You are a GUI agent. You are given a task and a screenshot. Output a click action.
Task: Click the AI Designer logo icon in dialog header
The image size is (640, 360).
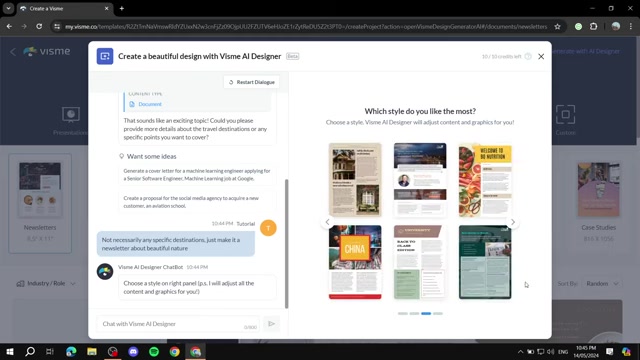(x=105, y=56)
